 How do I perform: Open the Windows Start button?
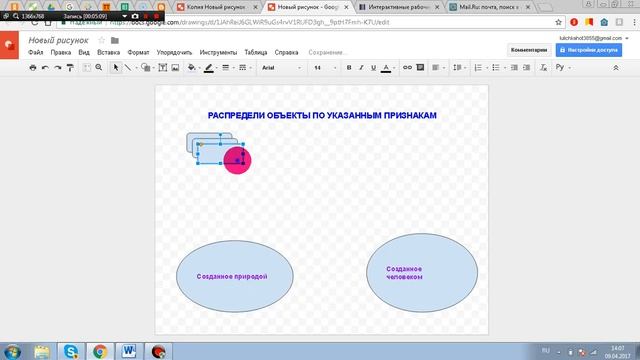point(12,352)
